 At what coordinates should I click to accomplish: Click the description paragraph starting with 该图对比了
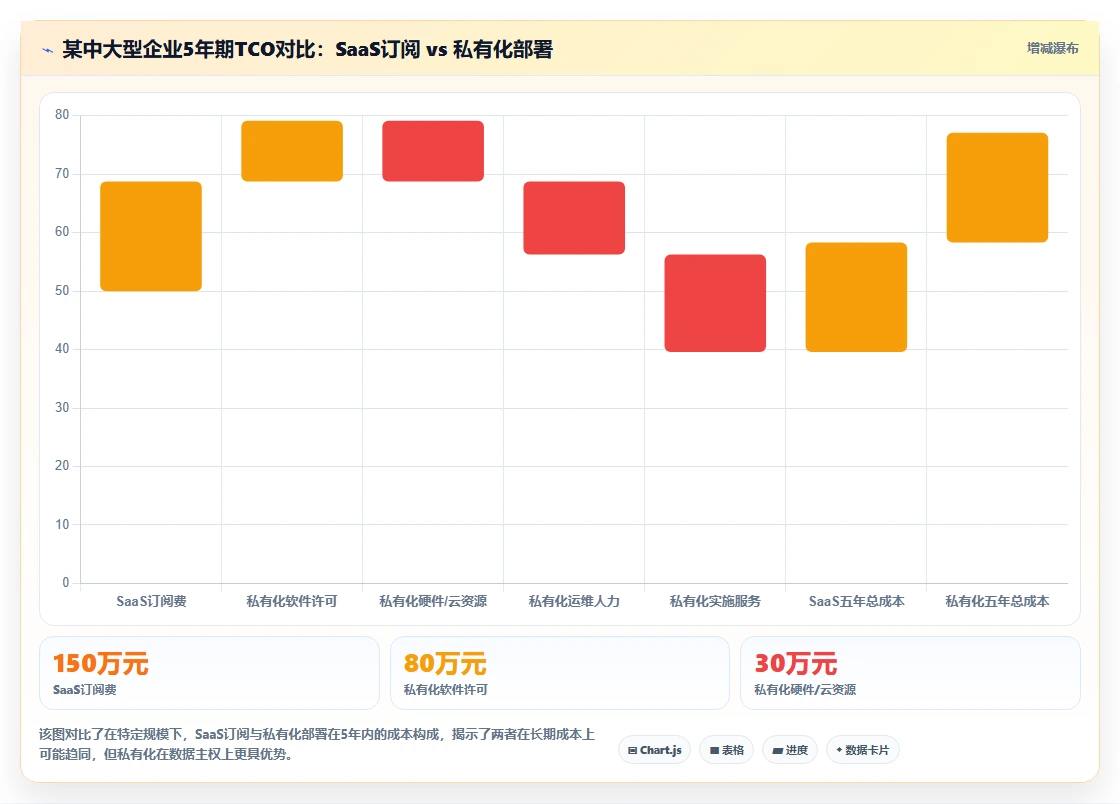(x=317, y=744)
